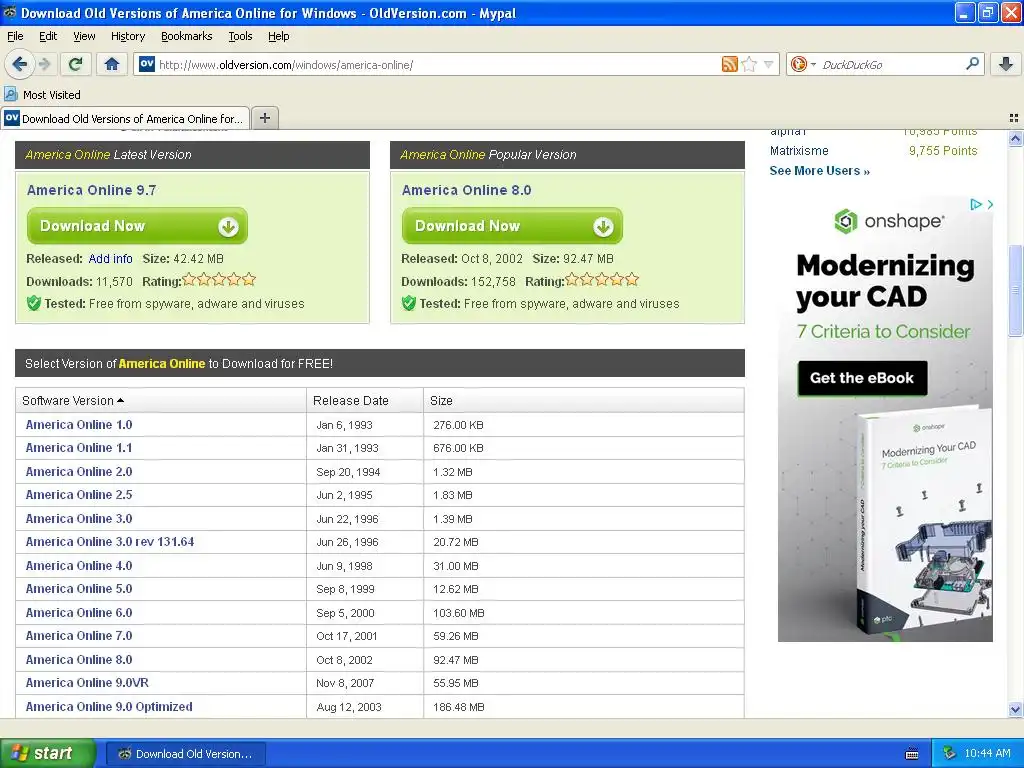
Task: Click the Matrixisme user name
Action: (799, 151)
